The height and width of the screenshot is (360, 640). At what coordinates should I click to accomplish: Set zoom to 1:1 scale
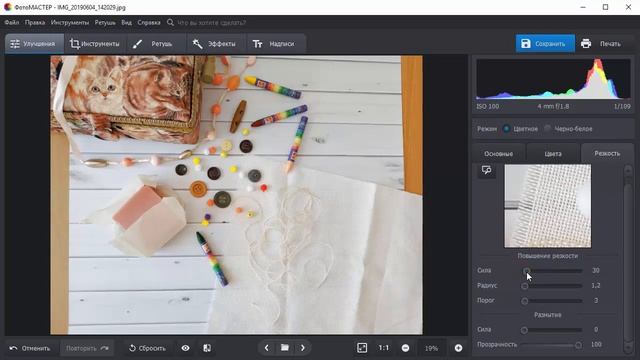coord(384,348)
